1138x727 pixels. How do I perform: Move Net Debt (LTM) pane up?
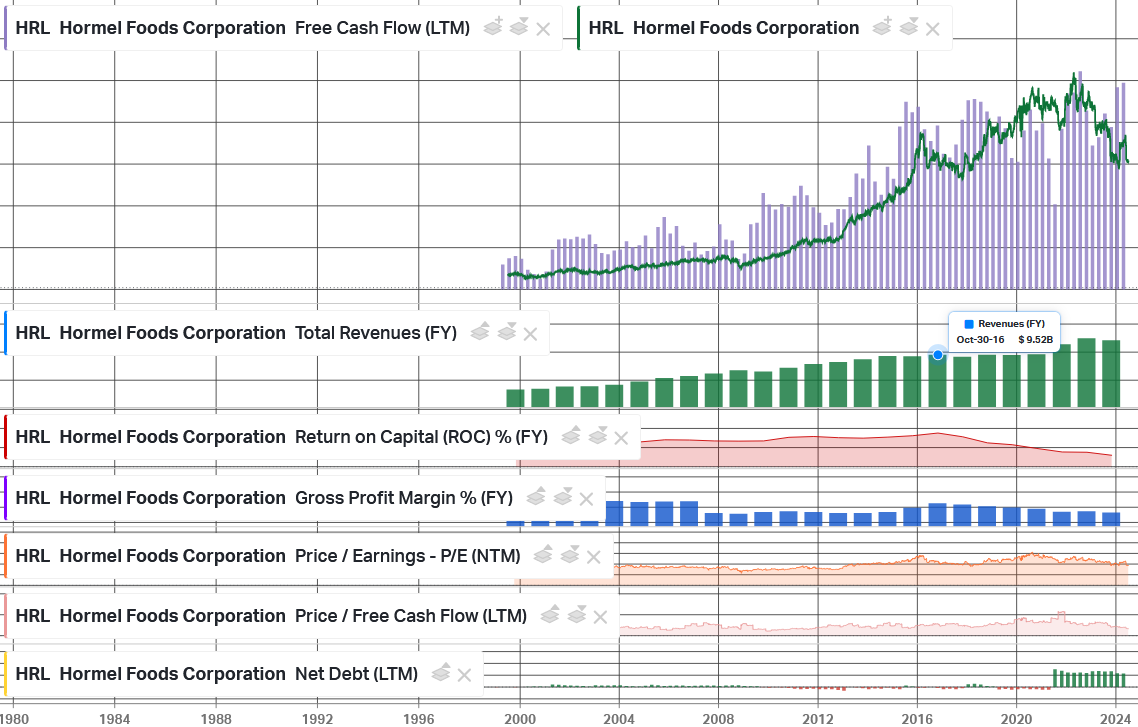[x=441, y=673]
